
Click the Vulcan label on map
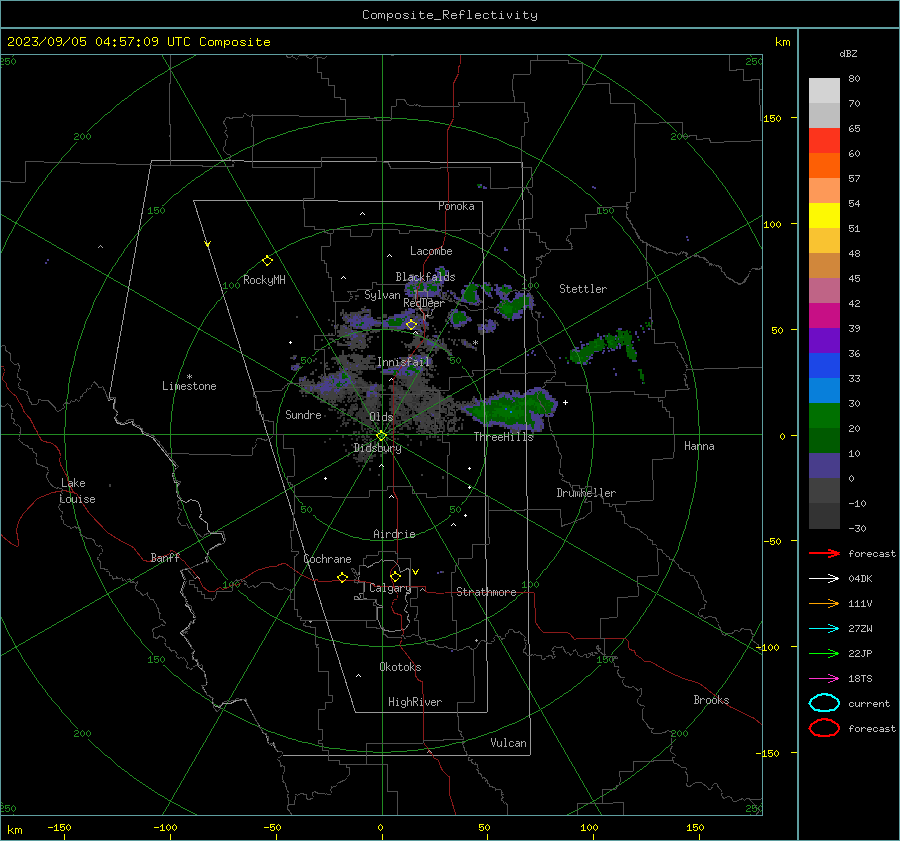pos(508,743)
